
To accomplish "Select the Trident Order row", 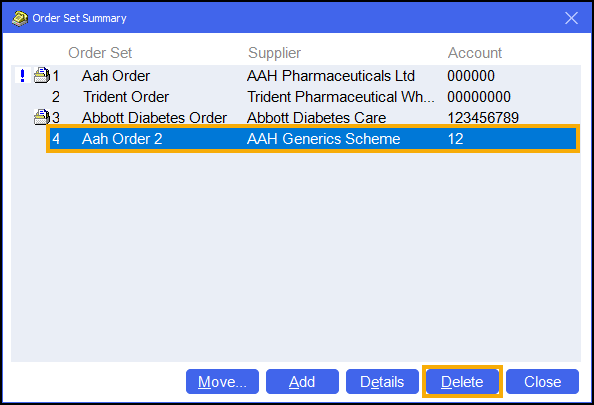I will click(296, 97).
